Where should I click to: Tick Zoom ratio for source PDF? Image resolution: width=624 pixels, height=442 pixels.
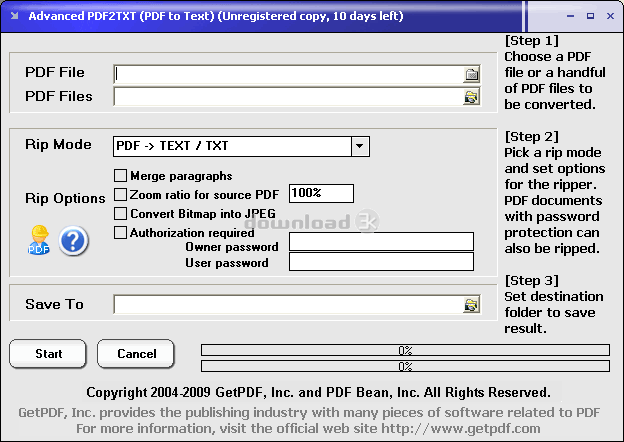[120, 195]
